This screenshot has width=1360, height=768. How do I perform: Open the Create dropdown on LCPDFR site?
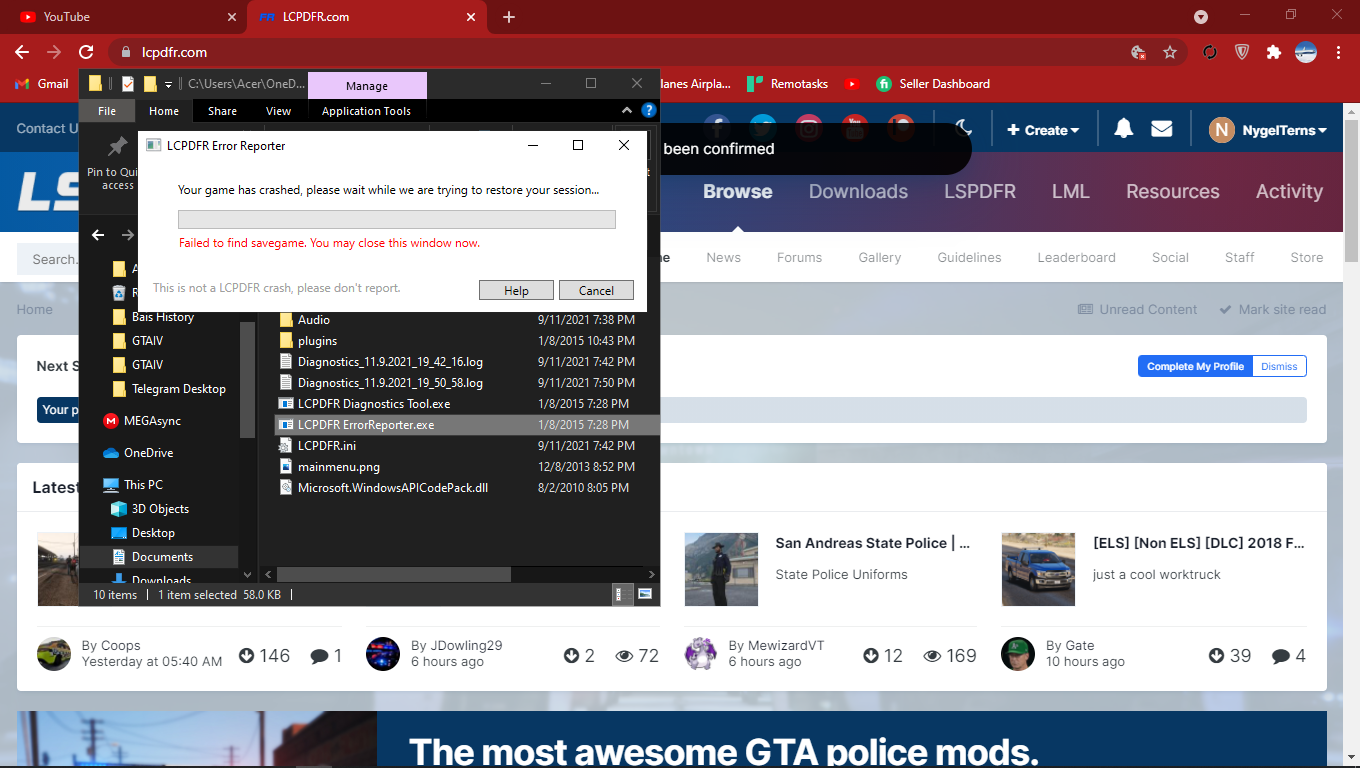click(x=1043, y=130)
